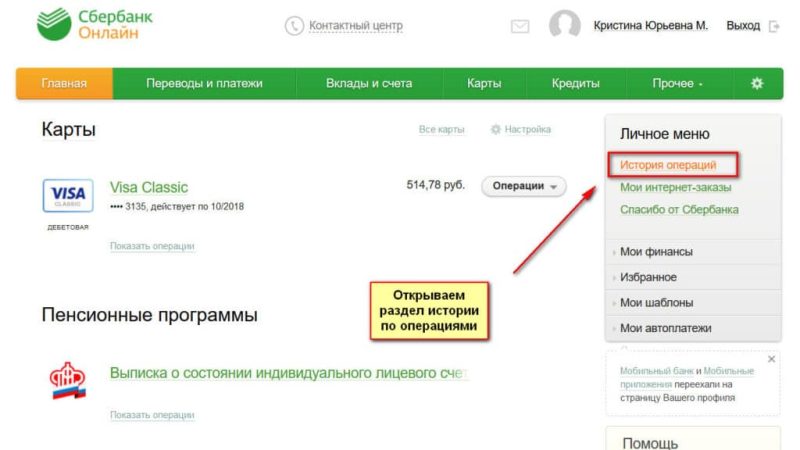Open История операций link

coord(668,165)
